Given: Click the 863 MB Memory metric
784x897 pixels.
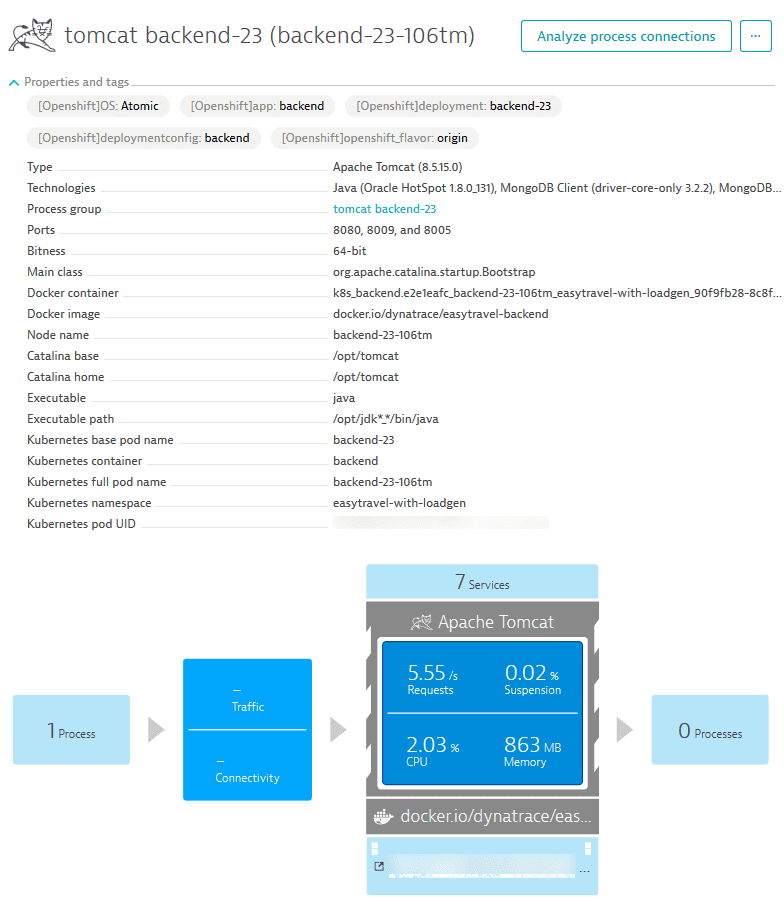Looking at the screenshot, I should [533, 751].
